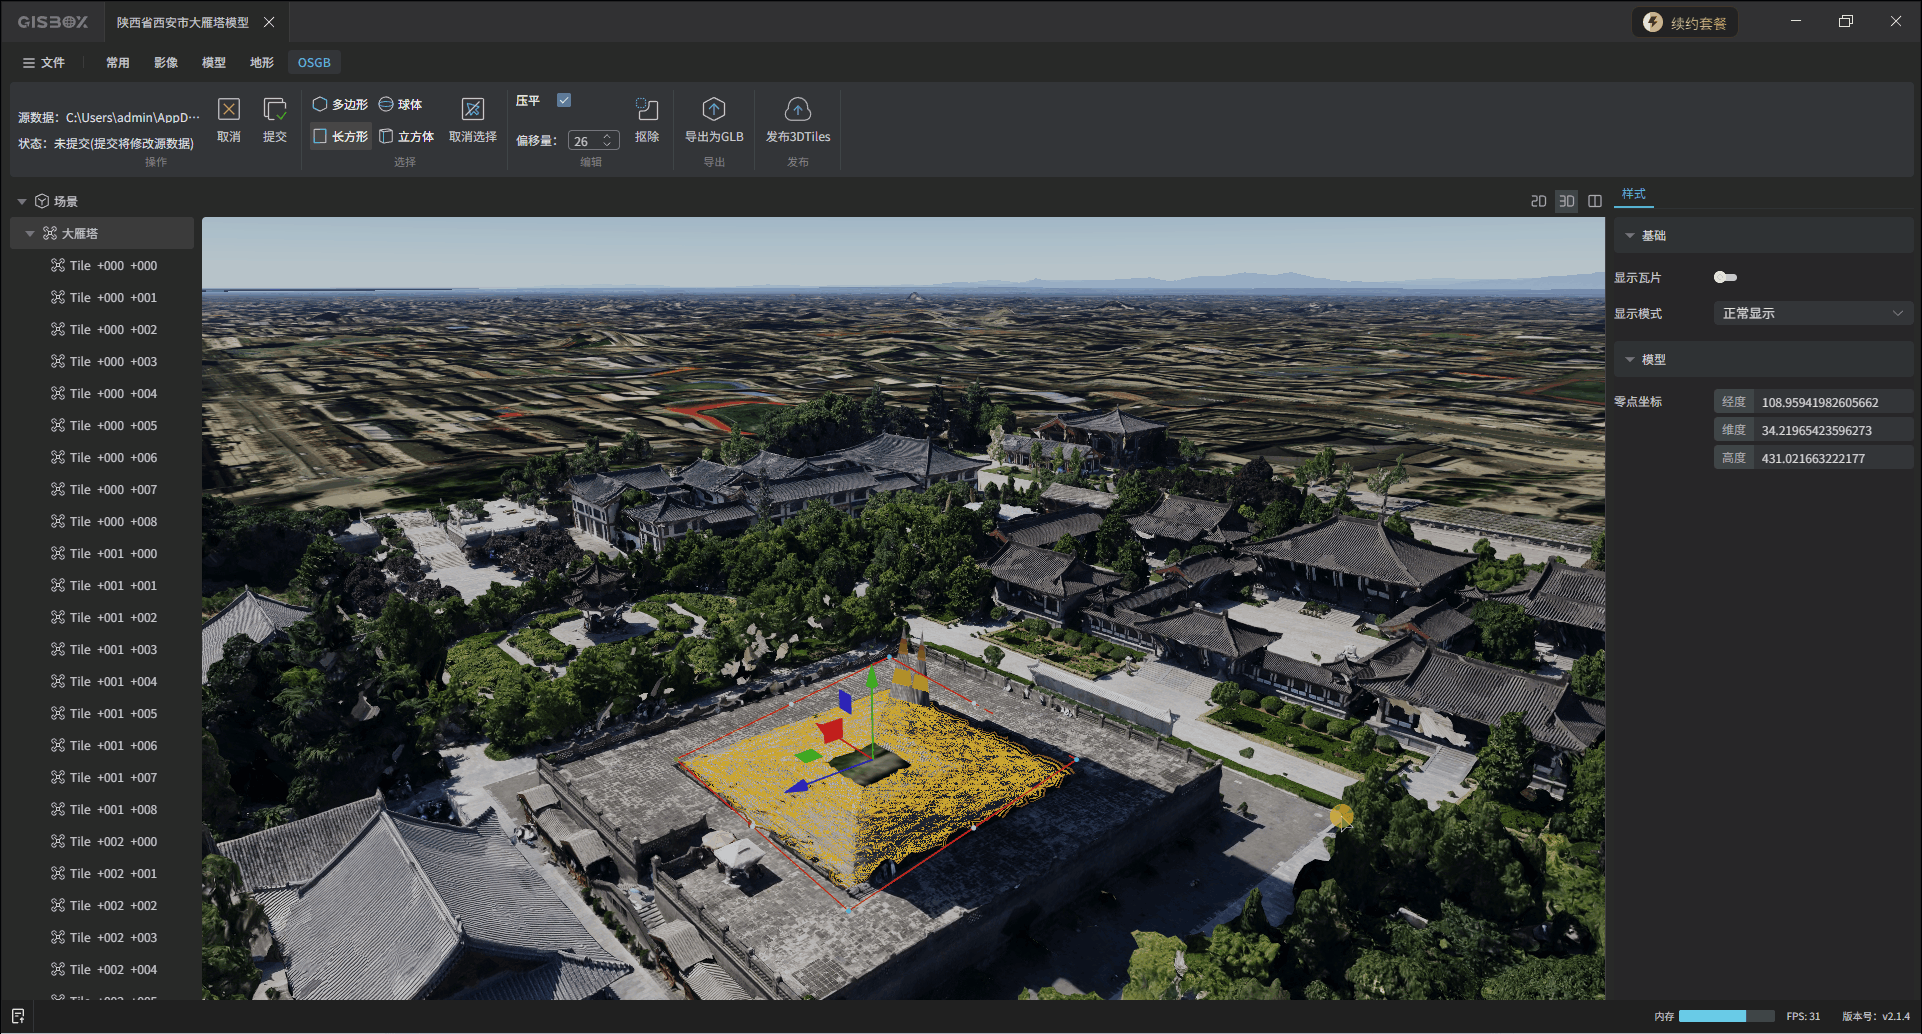Export model as GLB
Viewport: 1922px width, 1034px height.
pos(713,110)
